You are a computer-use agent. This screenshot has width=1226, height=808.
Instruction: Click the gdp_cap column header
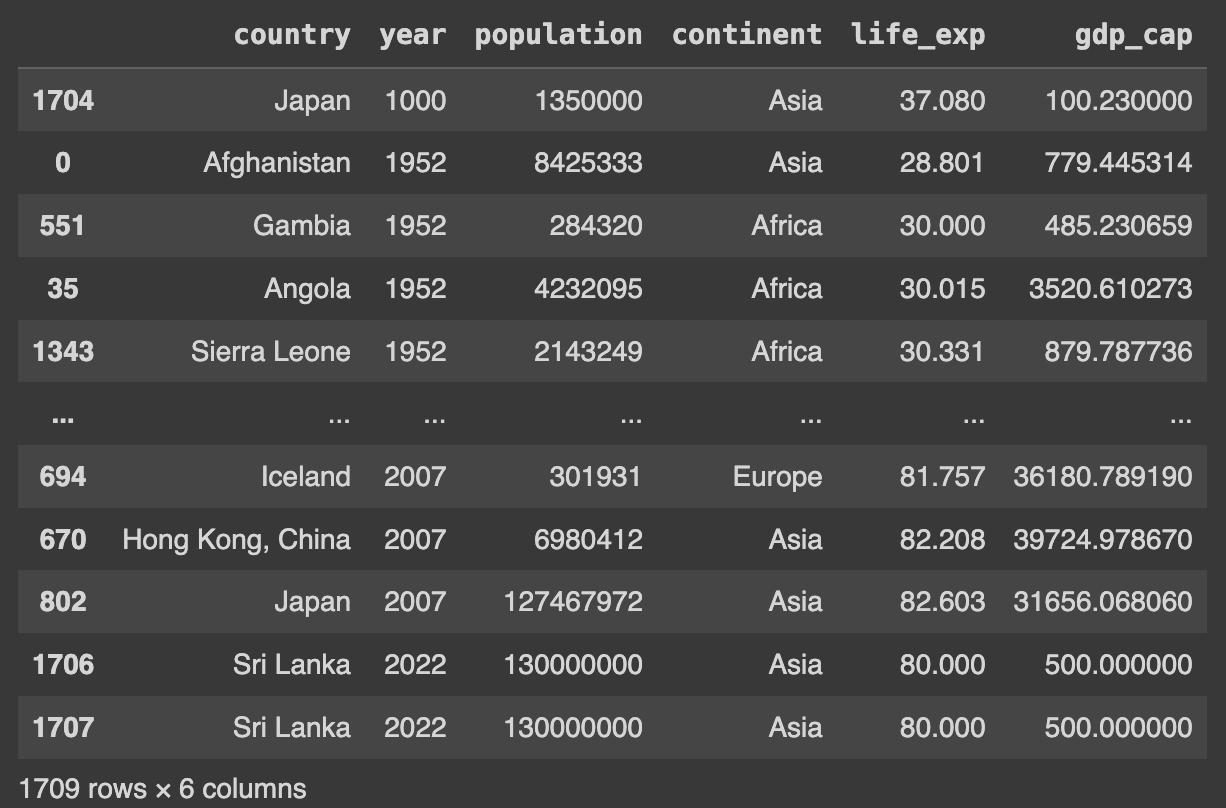click(1133, 35)
